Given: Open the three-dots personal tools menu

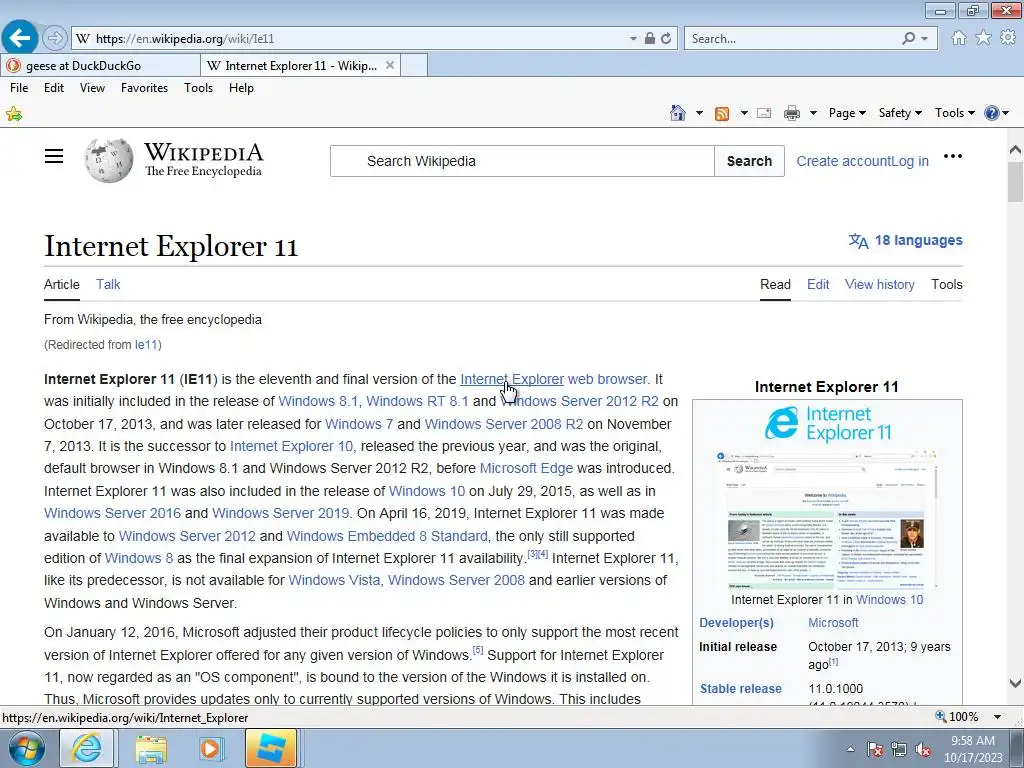Looking at the screenshot, I should pyautogui.click(x=953, y=156).
